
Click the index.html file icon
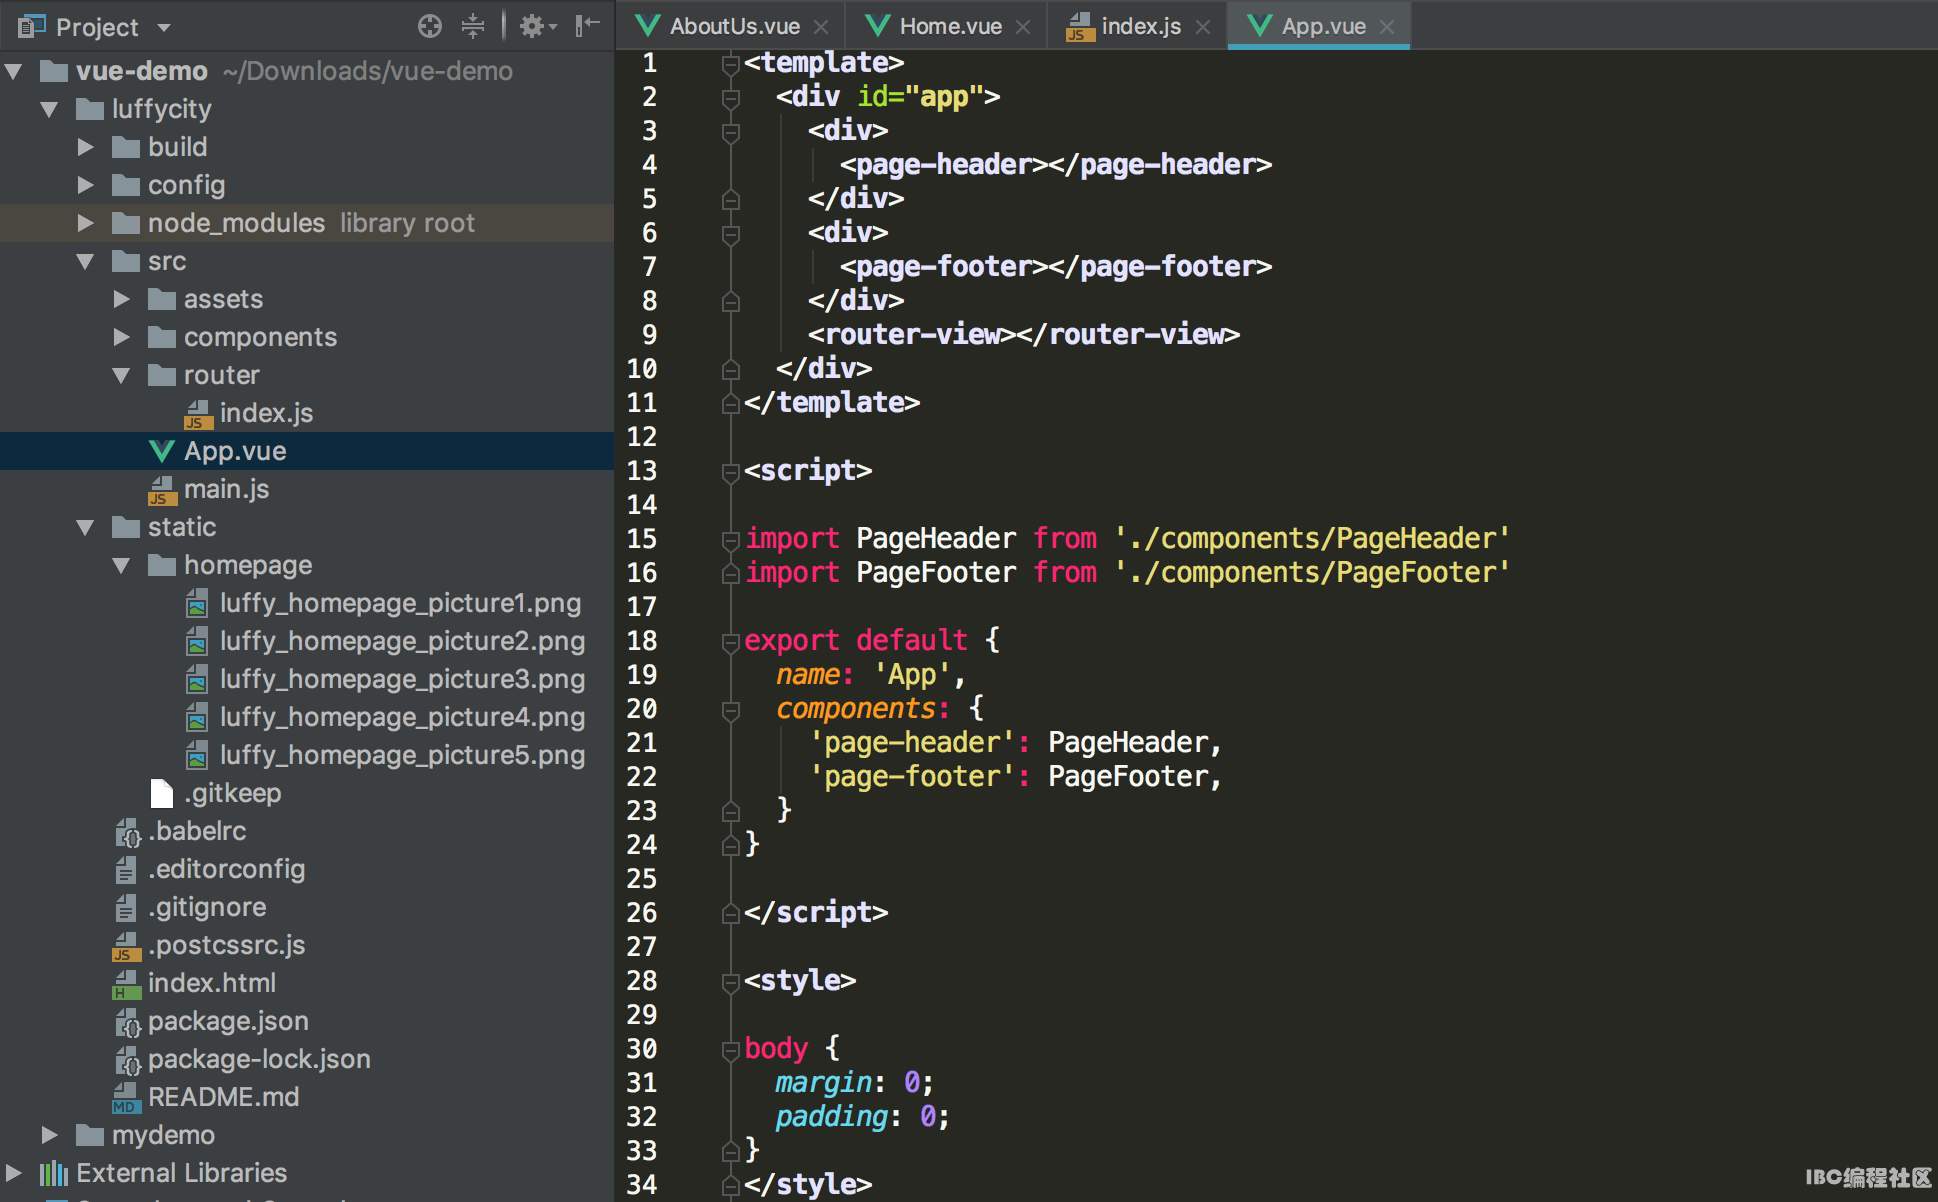point(125,983)
